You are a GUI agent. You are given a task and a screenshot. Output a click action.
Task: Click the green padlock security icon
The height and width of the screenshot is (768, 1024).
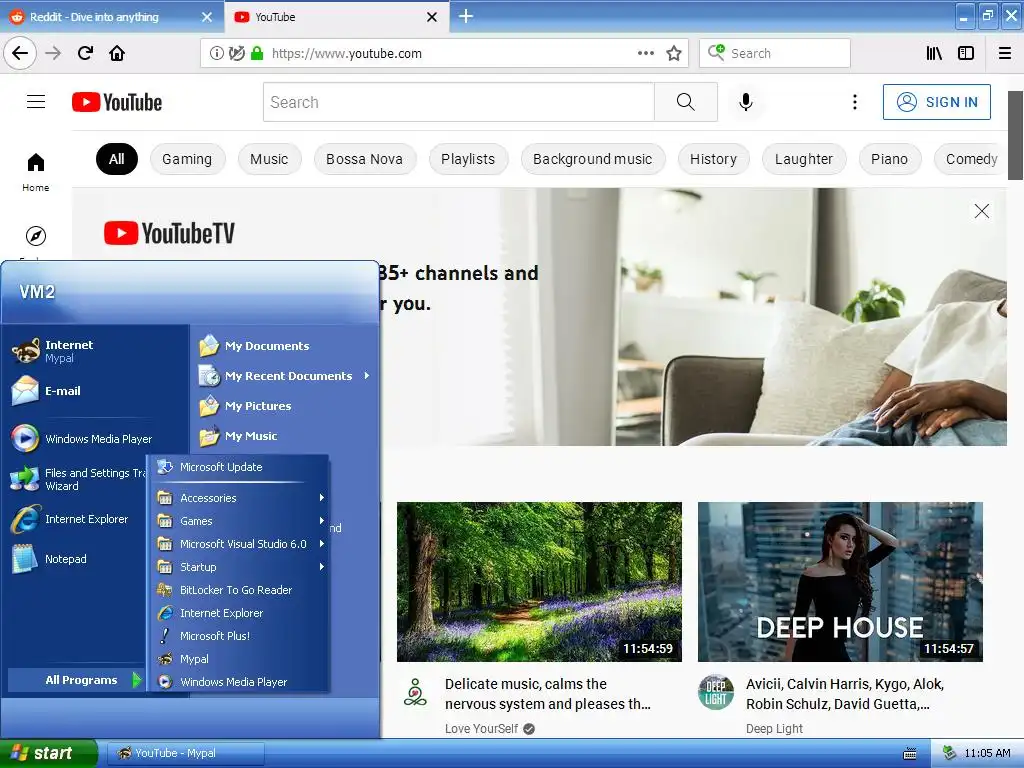[257, 54]
